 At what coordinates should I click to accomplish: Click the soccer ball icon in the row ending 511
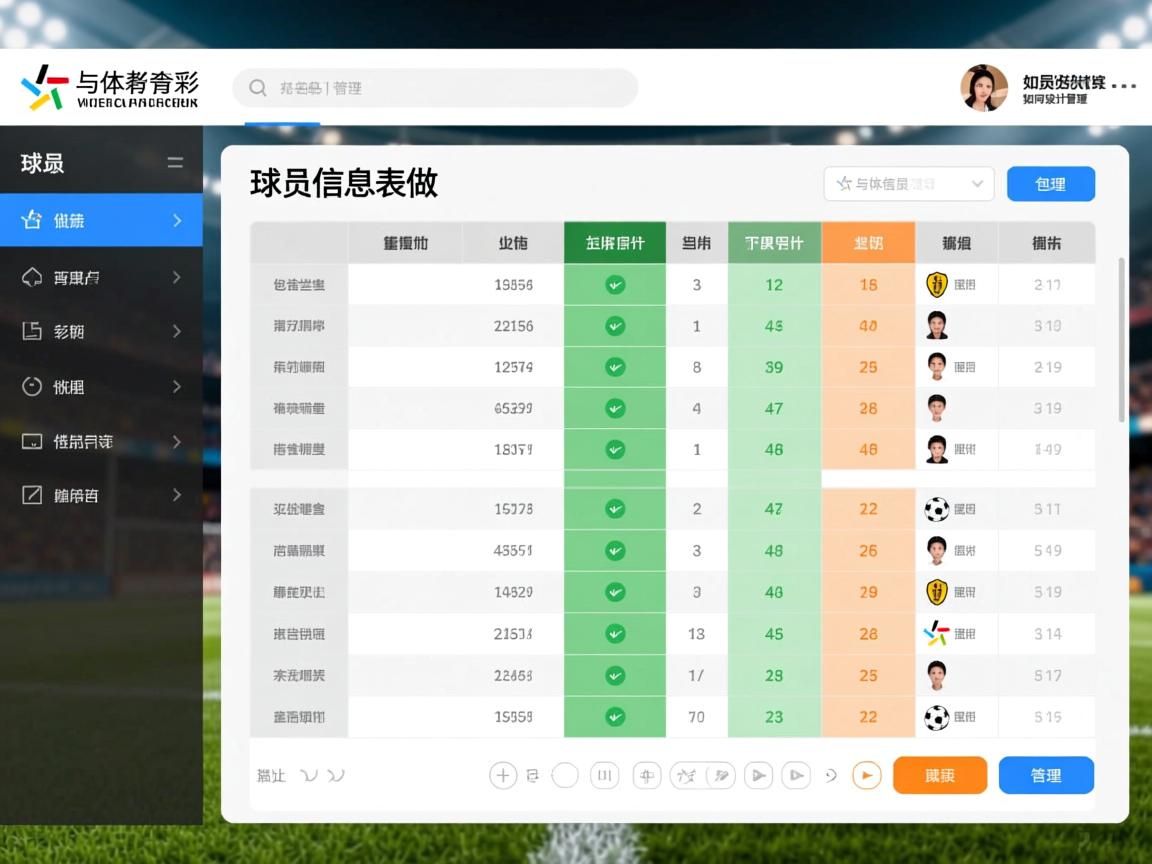point(936,510)
